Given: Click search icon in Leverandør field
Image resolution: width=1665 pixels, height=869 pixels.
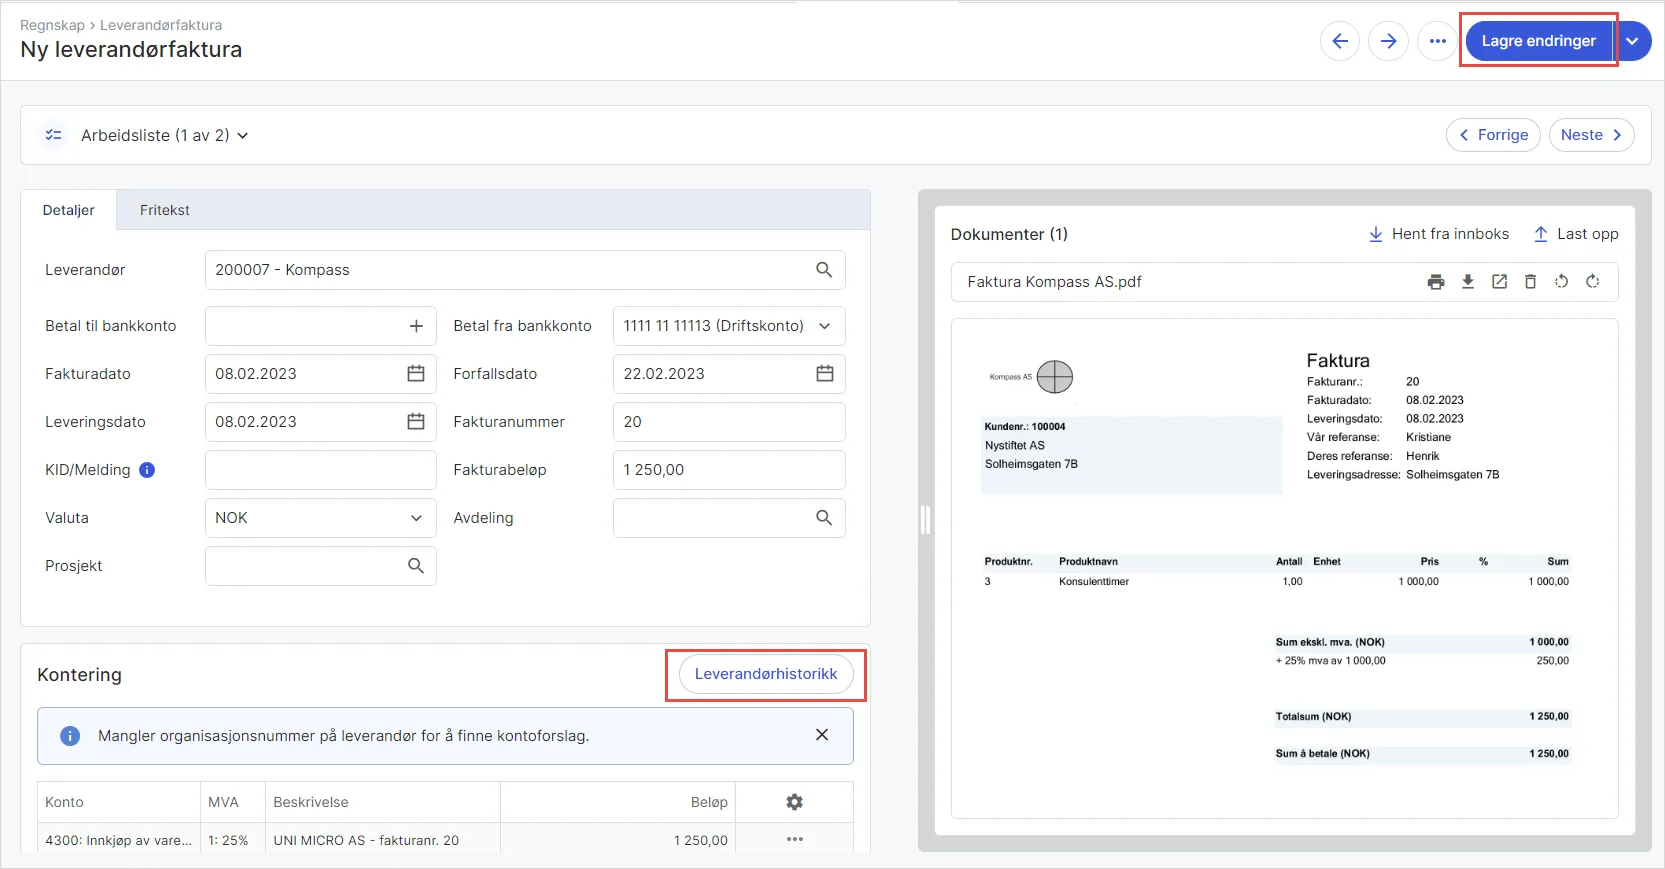Looking at the screenshot, I should pos(824,270).
